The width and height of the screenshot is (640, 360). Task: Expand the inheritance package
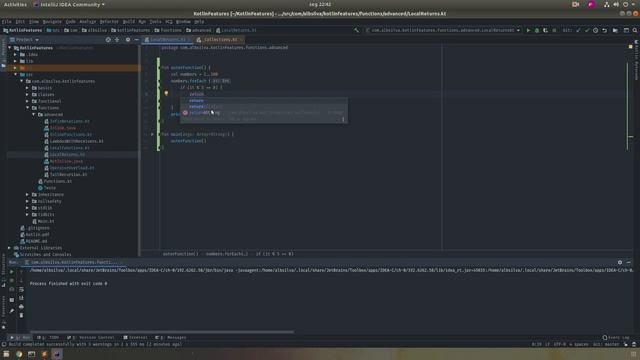click(28, 195)
